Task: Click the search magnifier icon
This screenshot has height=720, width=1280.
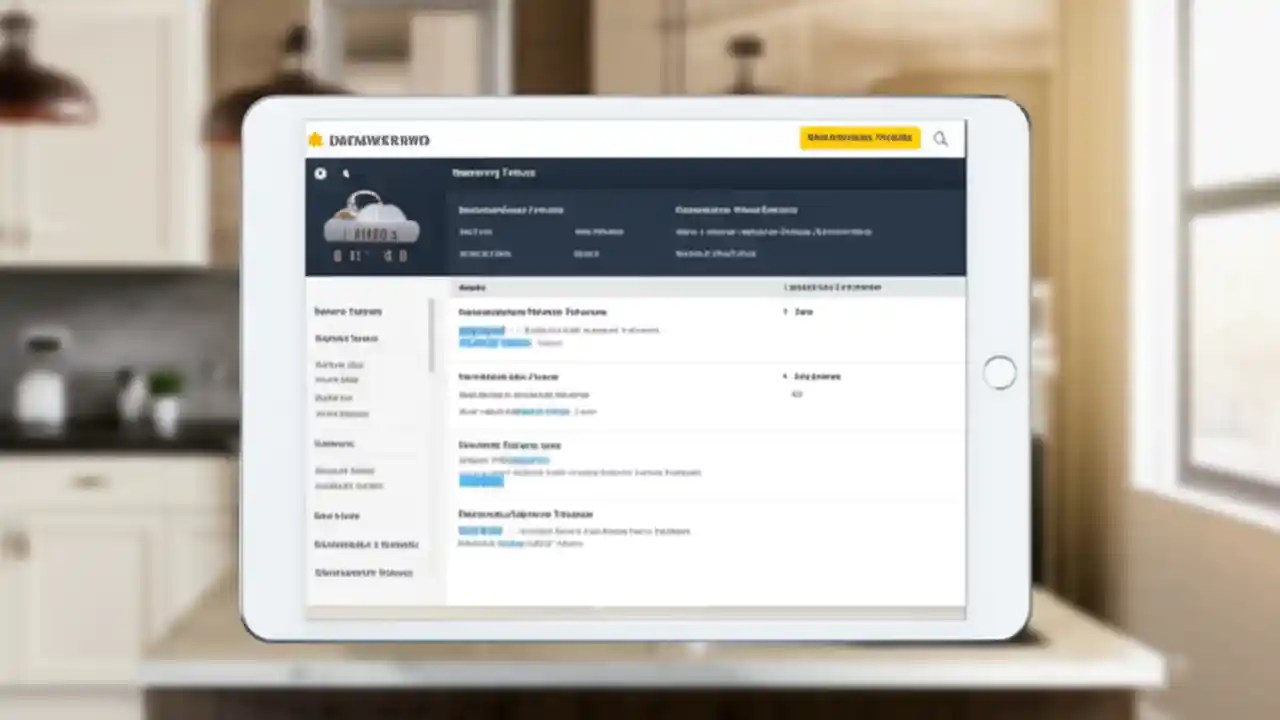Action: tap(940, 139)
